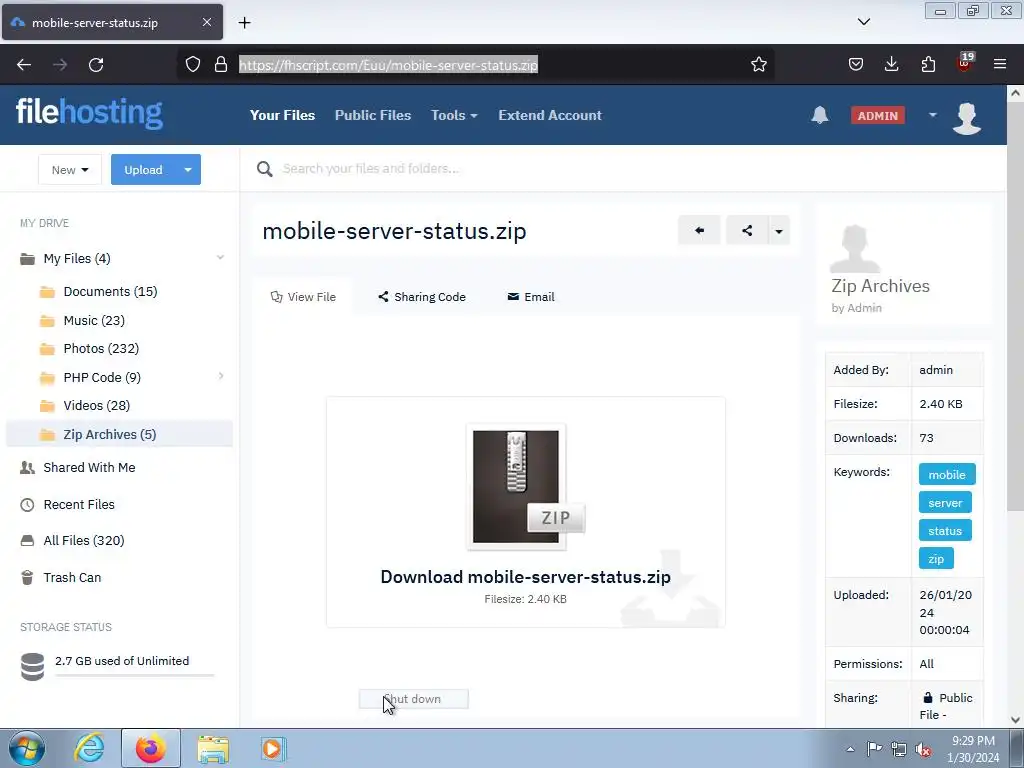
Task: Click the Pocket save icon
Action: point(856,64)
